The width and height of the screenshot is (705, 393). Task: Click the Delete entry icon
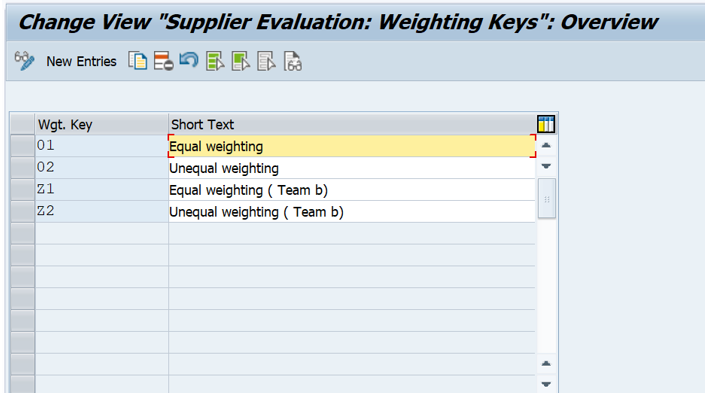click(x=163, y=61)
